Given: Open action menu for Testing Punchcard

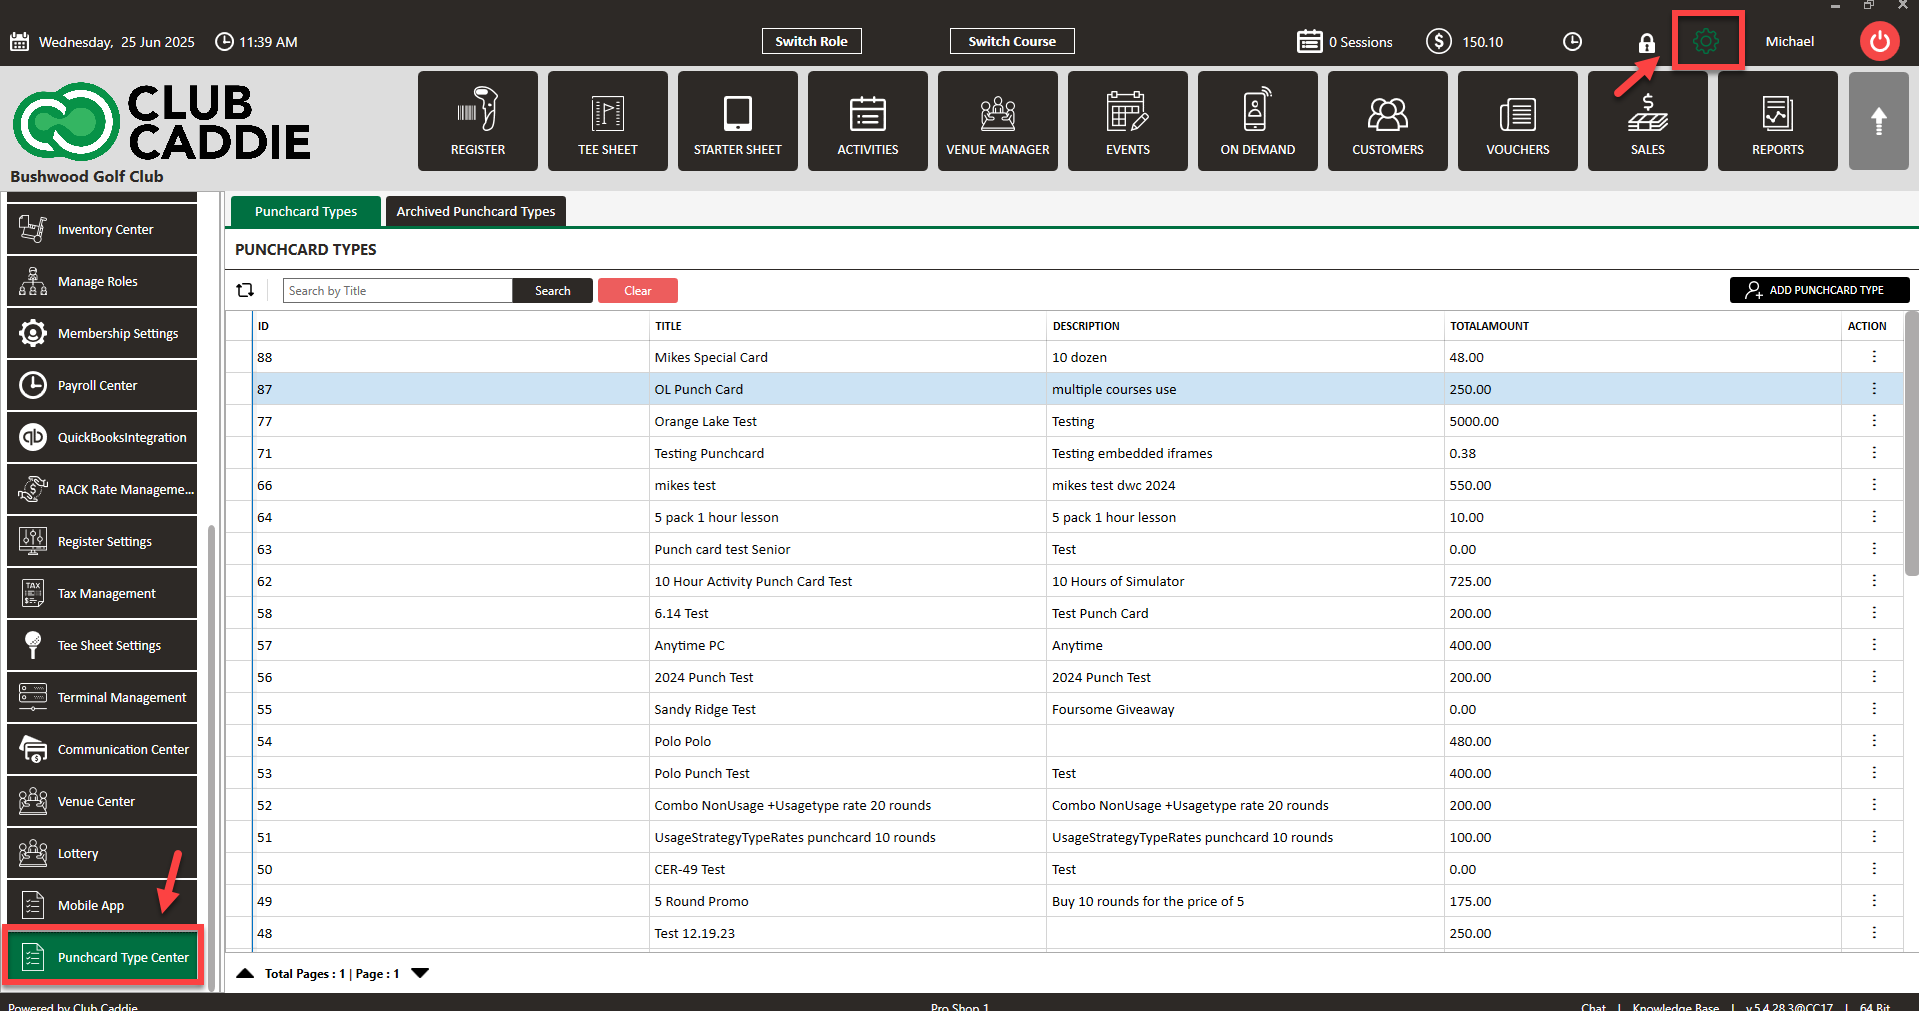Looking at the screenshot, I should (x=1874, y=453).
